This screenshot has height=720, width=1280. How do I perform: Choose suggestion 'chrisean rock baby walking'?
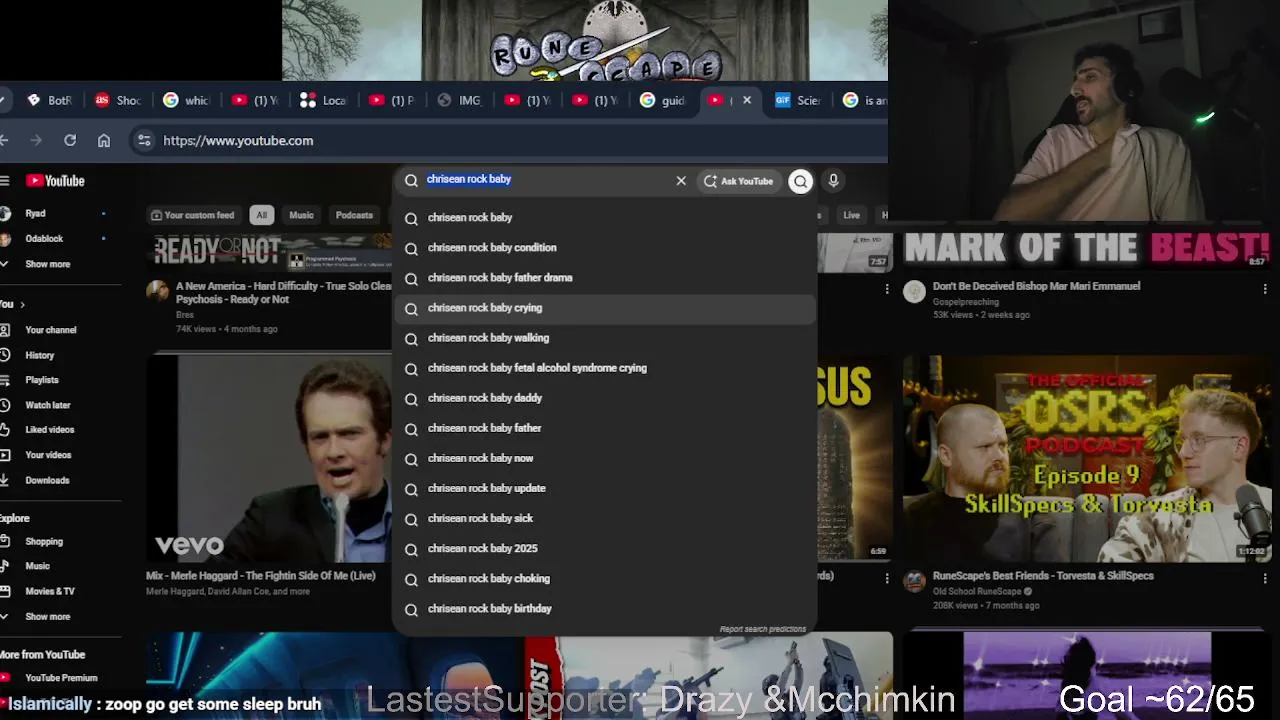606,338
